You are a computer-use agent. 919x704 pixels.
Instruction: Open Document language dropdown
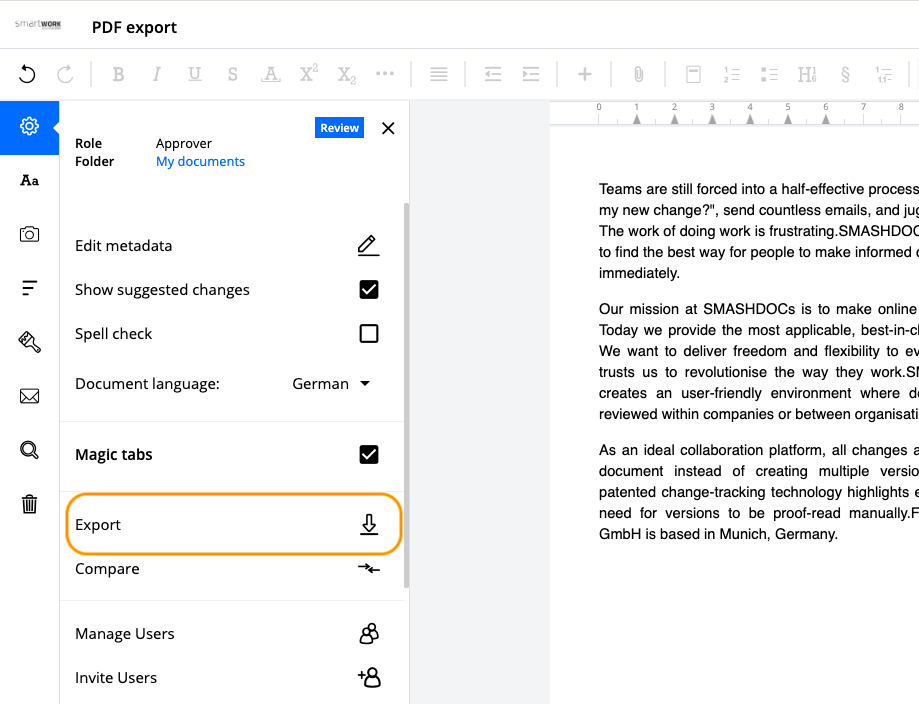331,384
